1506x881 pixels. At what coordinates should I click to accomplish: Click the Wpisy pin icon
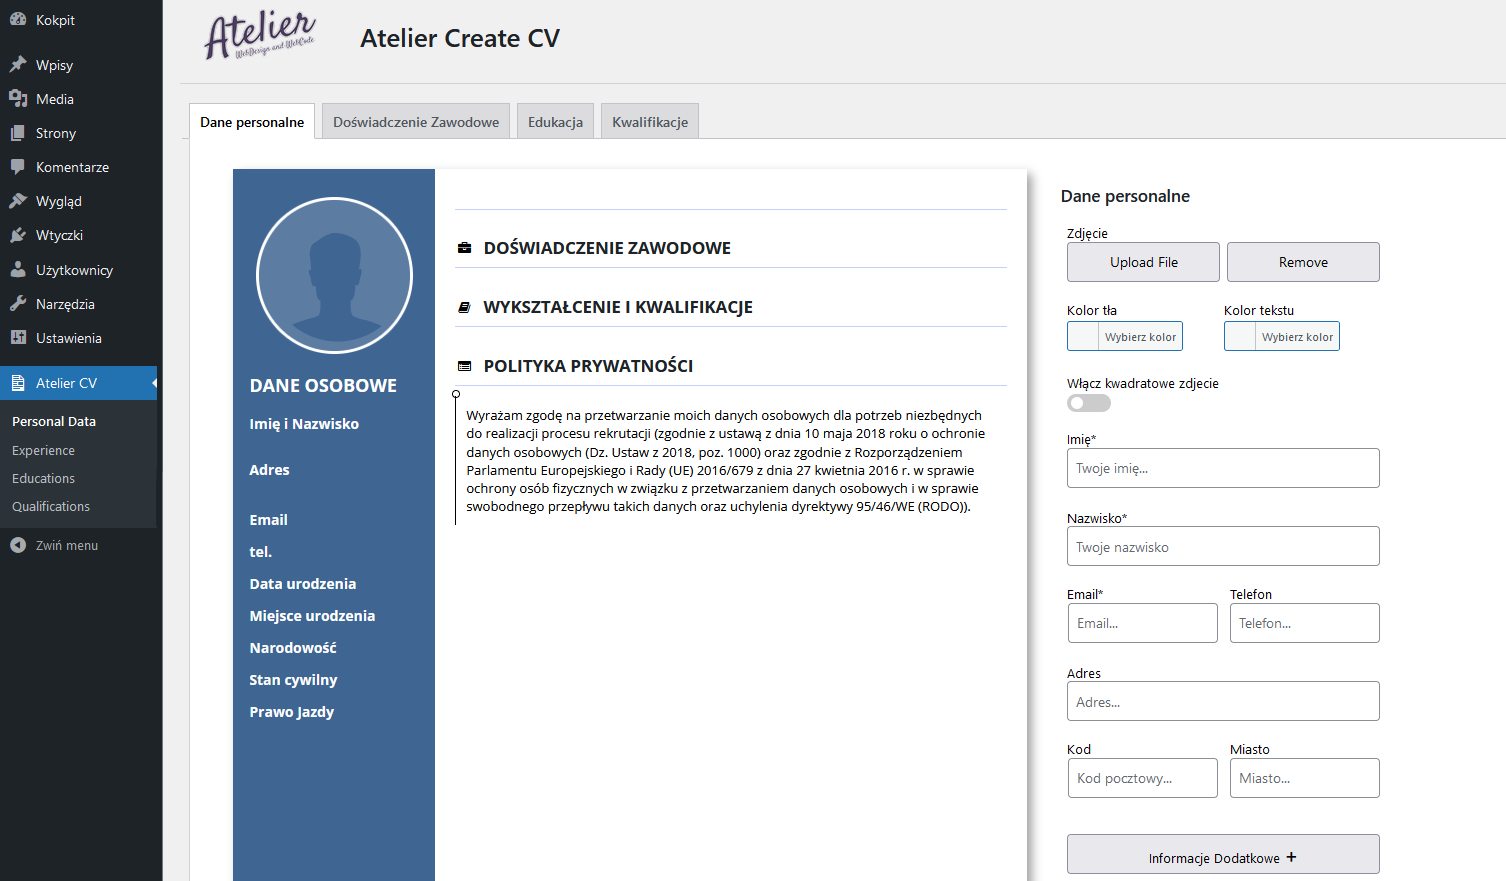18,65
